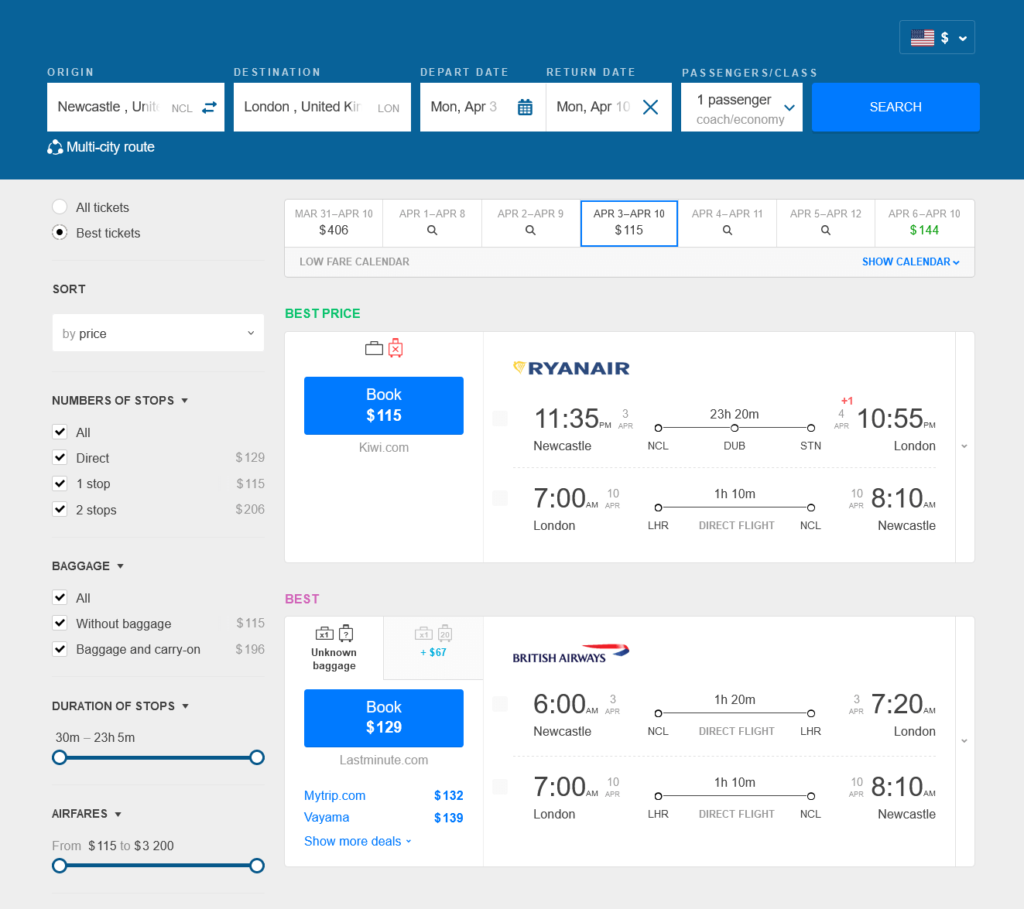Click question-mark suitcase icon in Unknown baggage
This screenshot has height=909, width=1024.
346,633
